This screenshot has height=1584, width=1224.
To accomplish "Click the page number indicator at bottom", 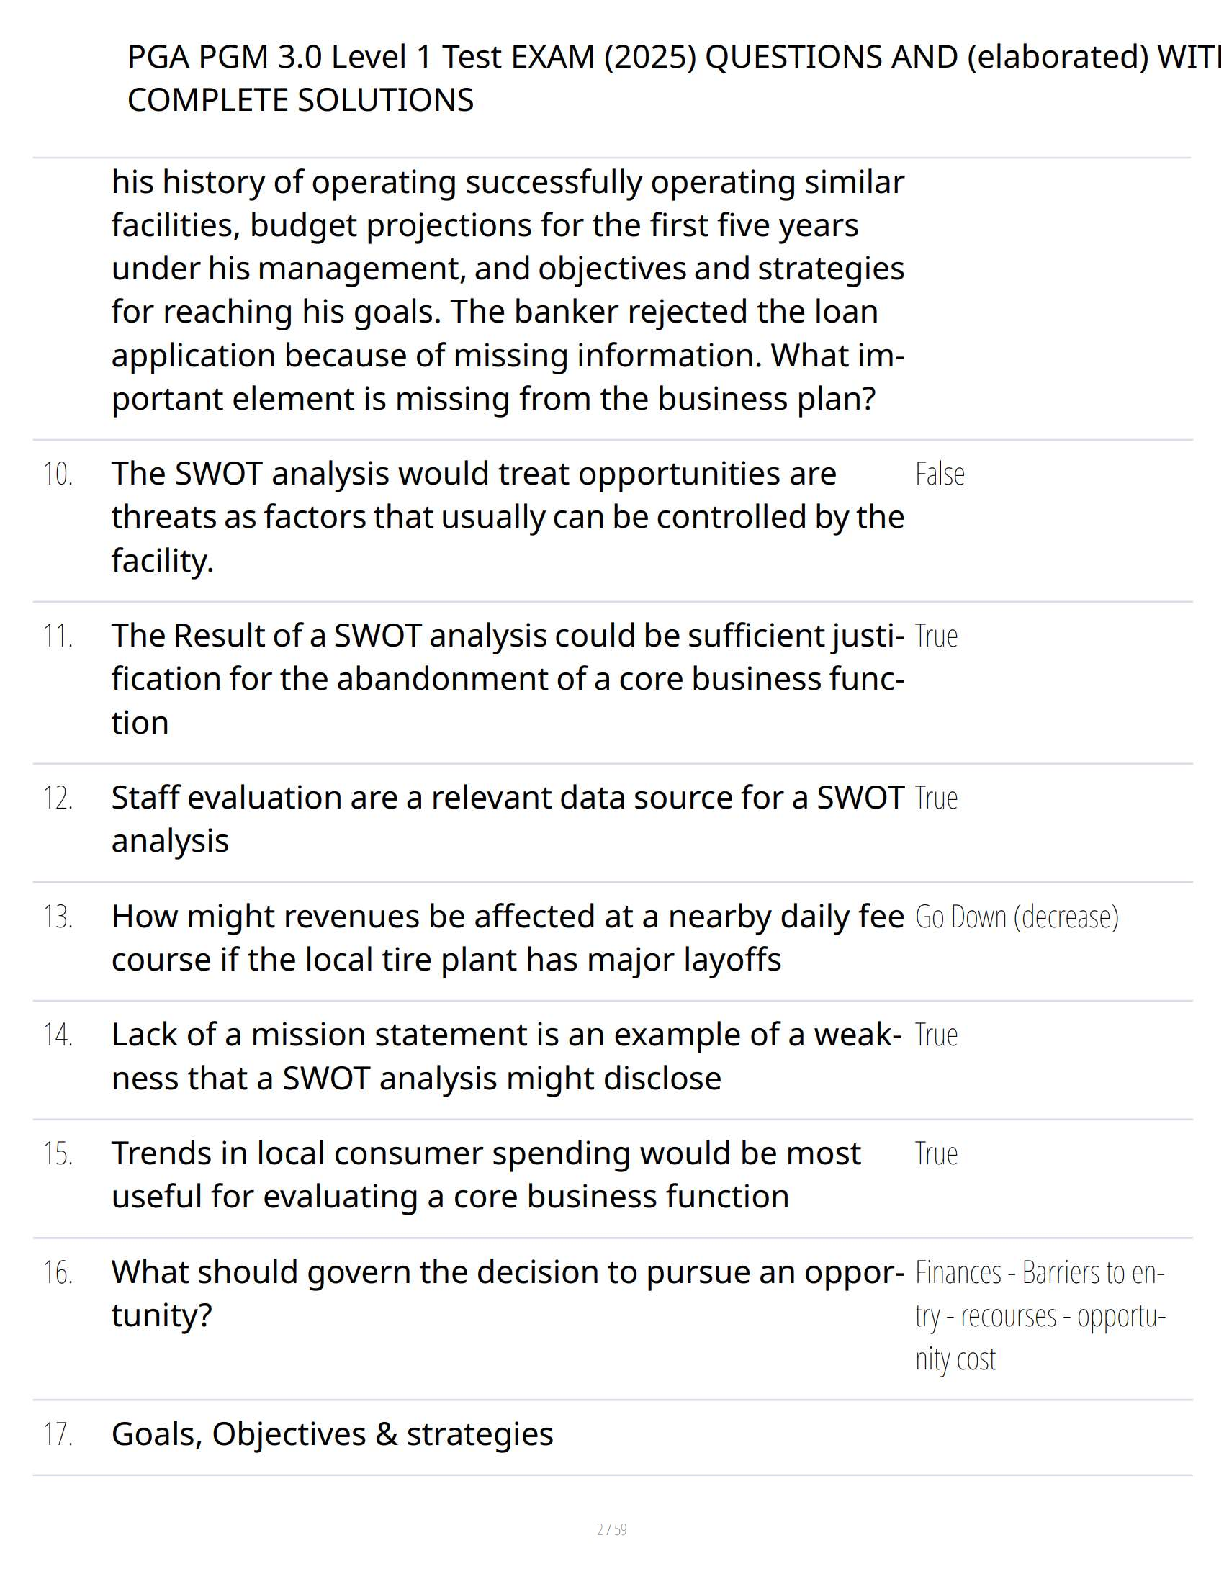I will [611, 1529].
